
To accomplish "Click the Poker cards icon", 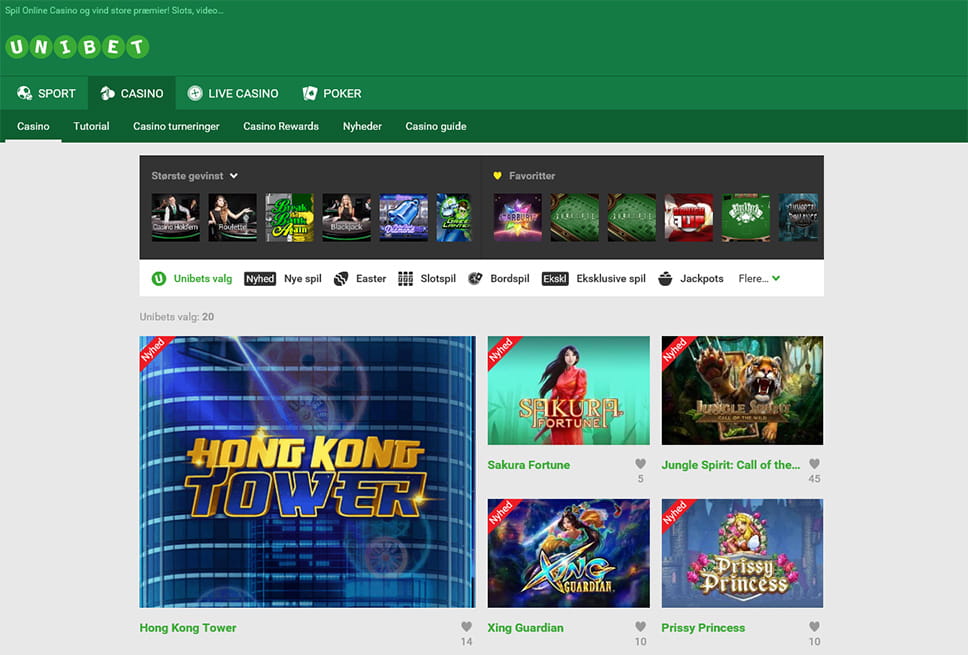I will click(x=309, y=93).
